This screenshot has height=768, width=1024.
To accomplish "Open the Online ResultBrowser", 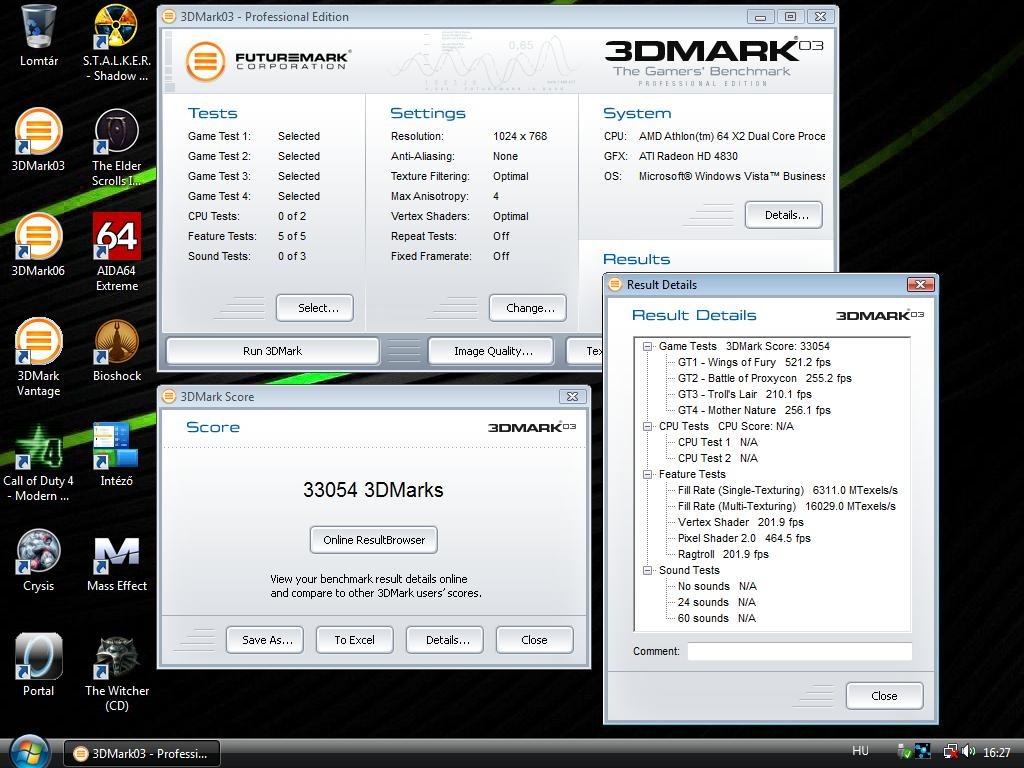I will point(373,539).
